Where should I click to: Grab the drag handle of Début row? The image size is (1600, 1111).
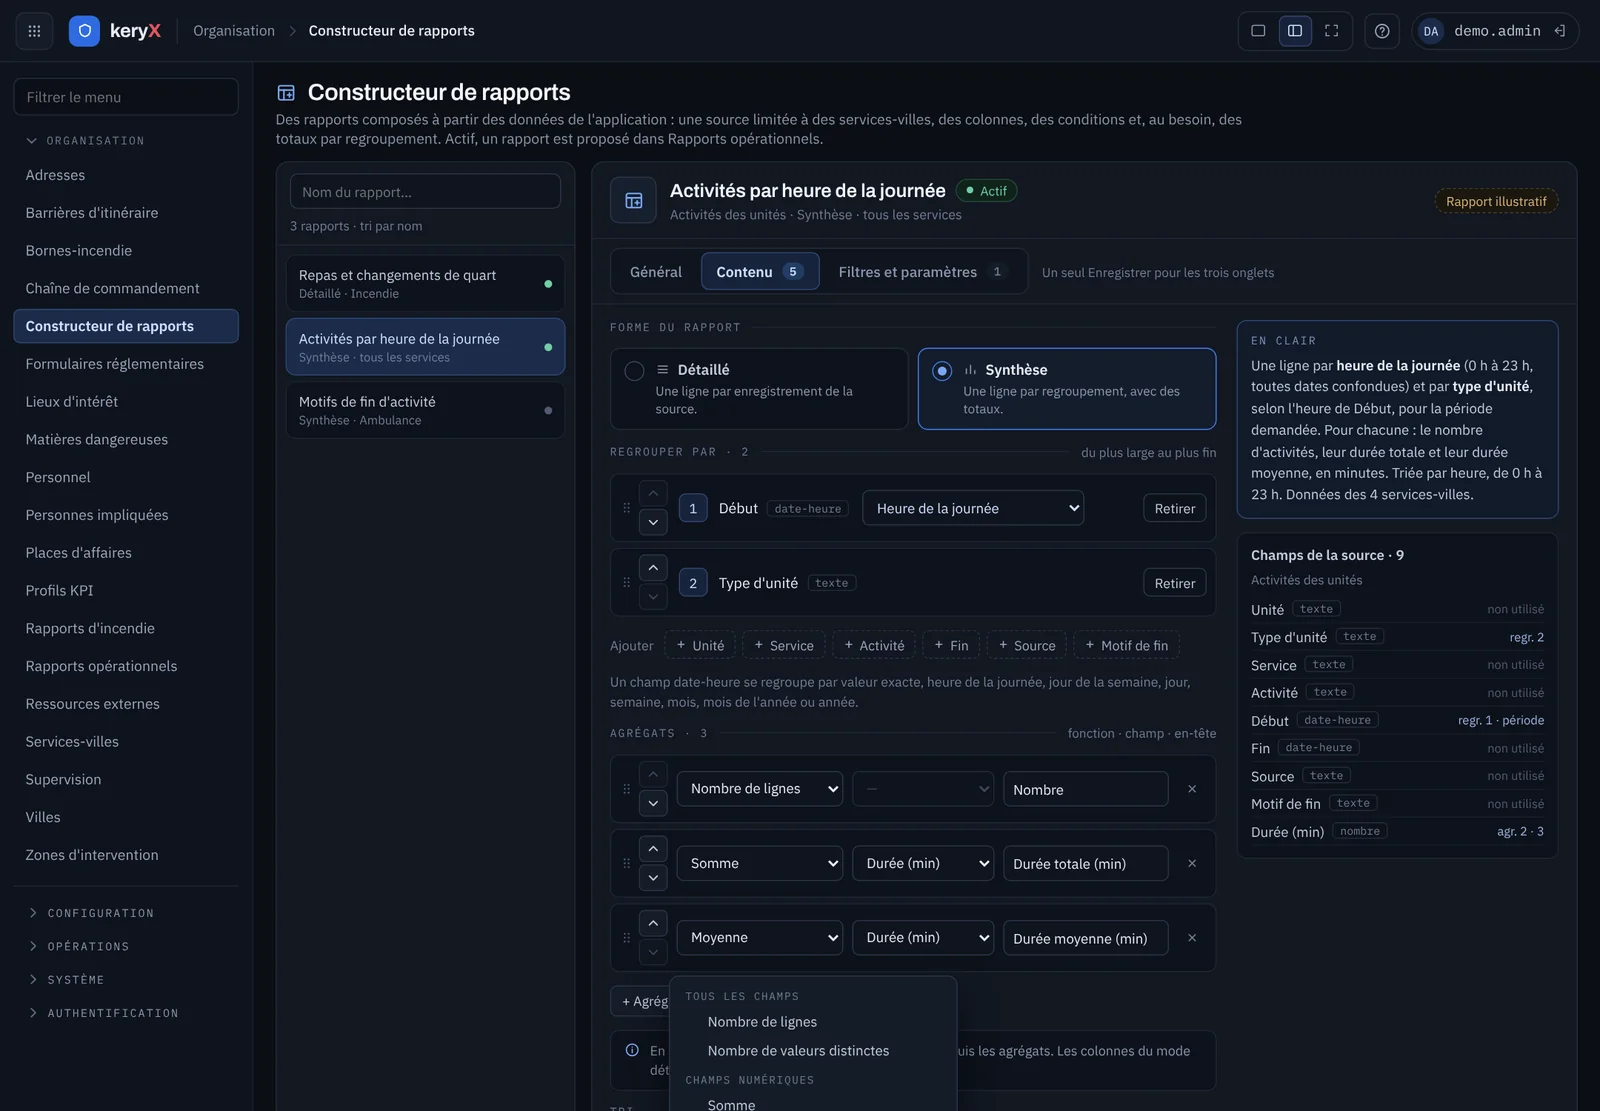627,508
